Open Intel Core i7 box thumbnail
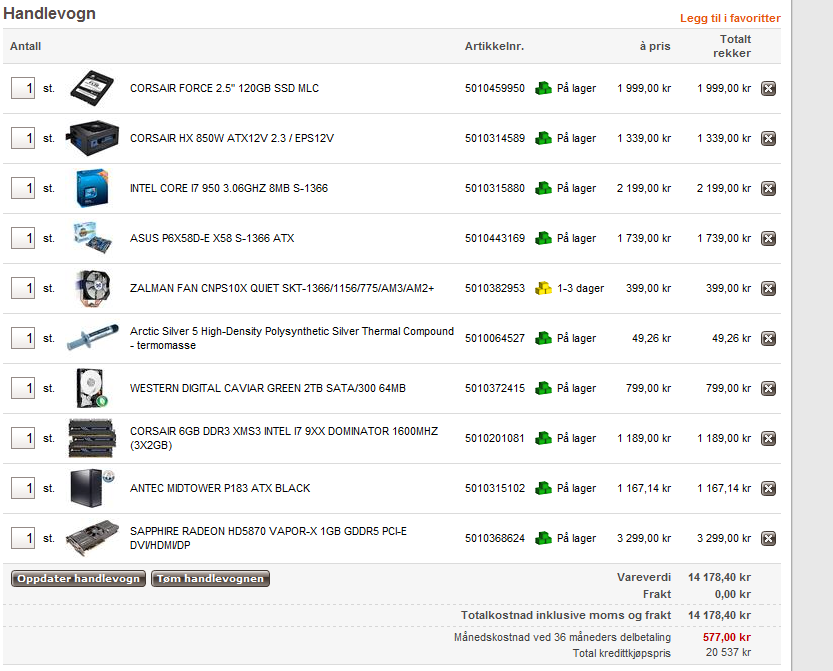This screenshot has width=833, height=671. (x=92, y=188)
